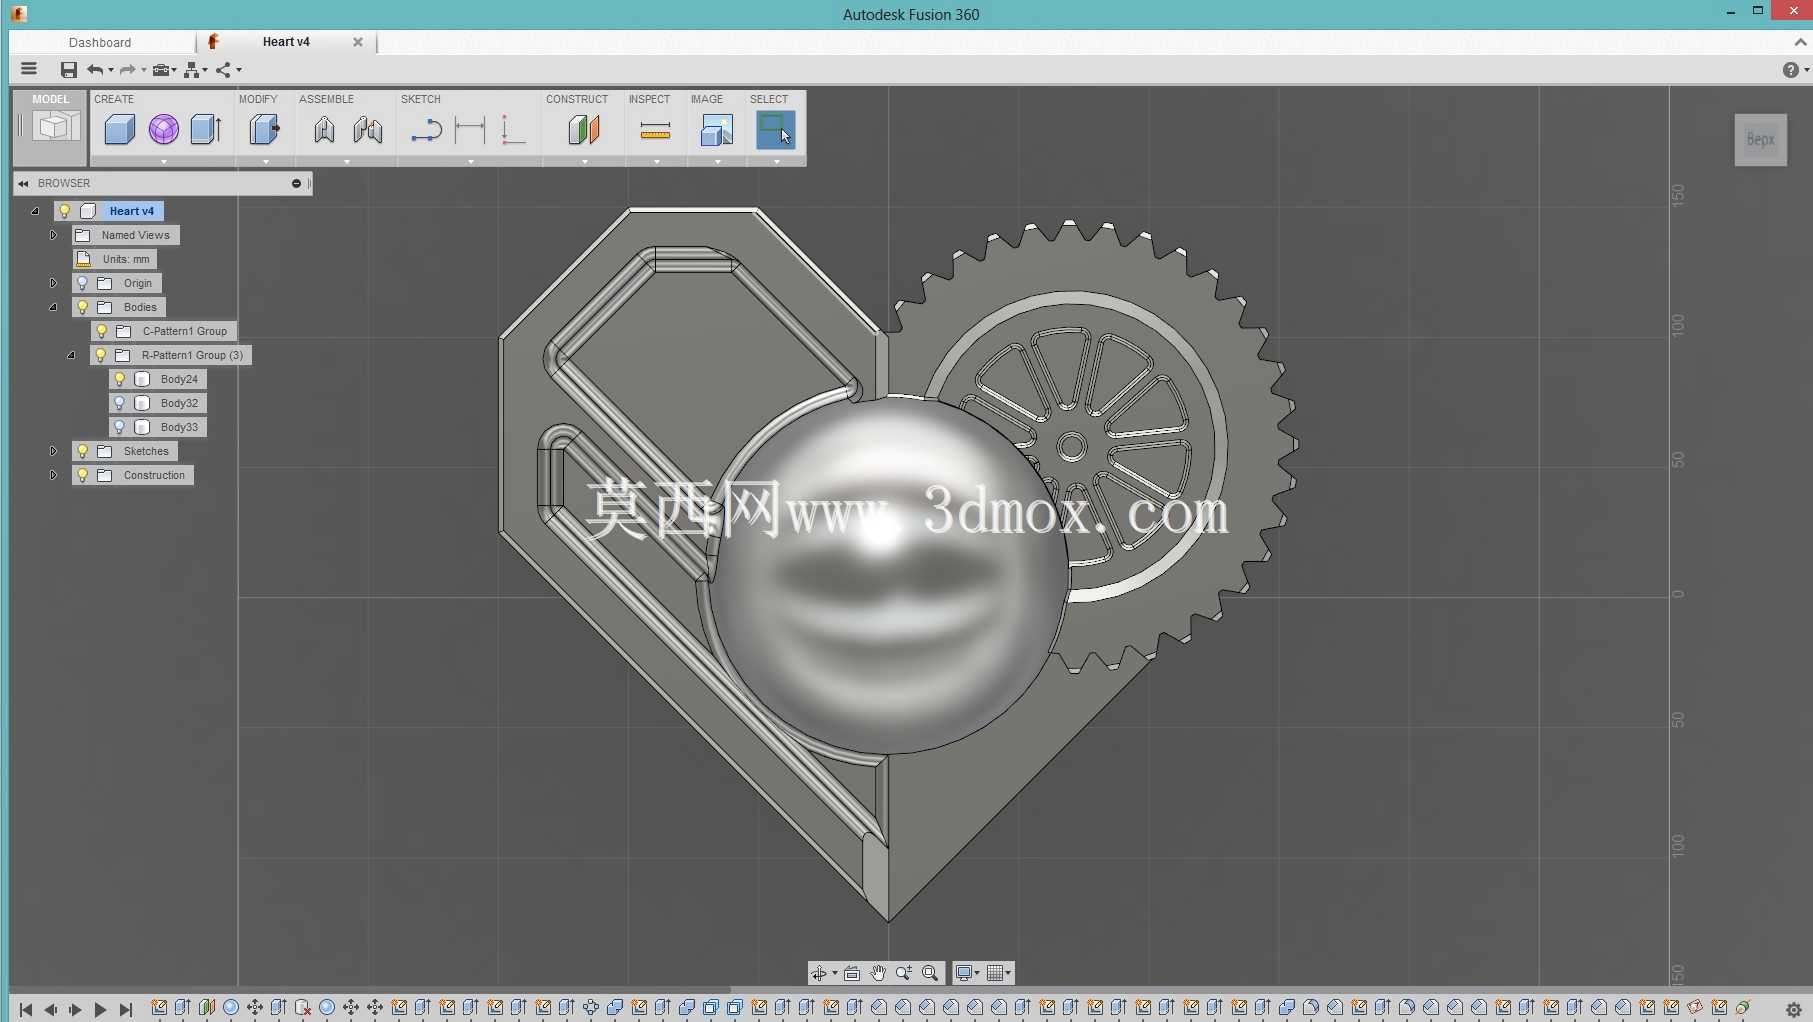Image resolution: width=1813 pixels, height=1022 pixels.
Task: Expand the Named Views node
Action: (53, 235)
